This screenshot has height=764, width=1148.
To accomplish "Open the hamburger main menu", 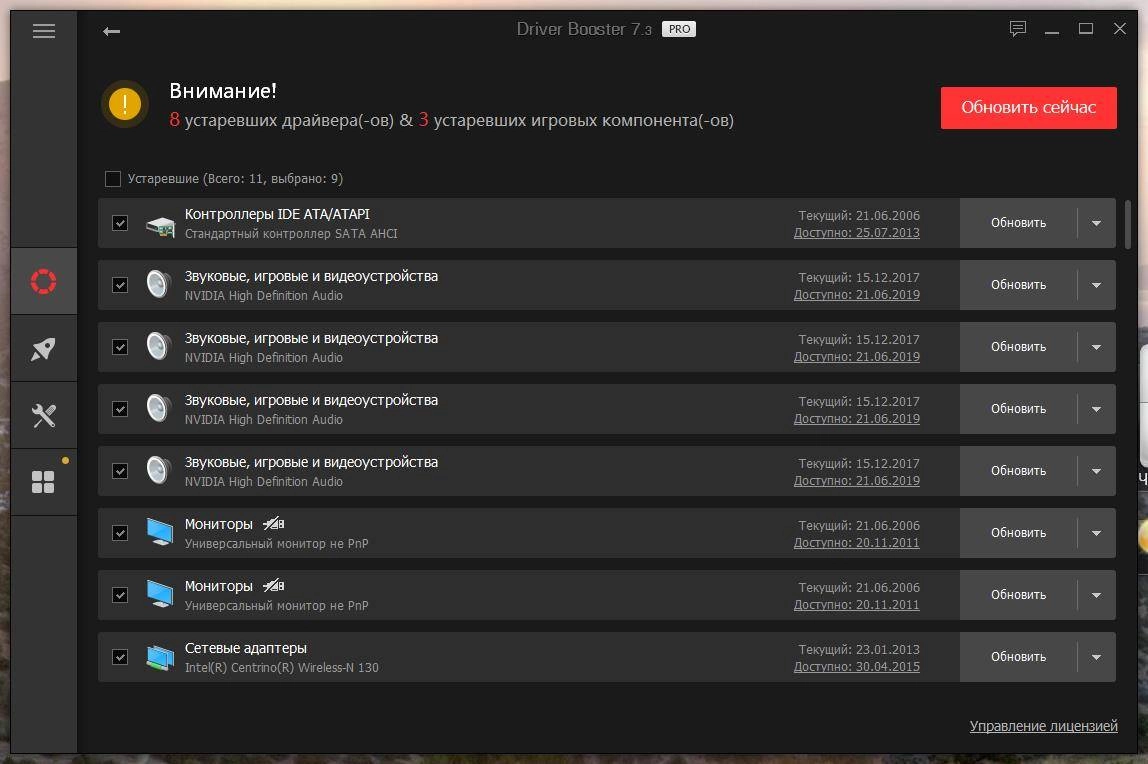I will coord(44,31).
